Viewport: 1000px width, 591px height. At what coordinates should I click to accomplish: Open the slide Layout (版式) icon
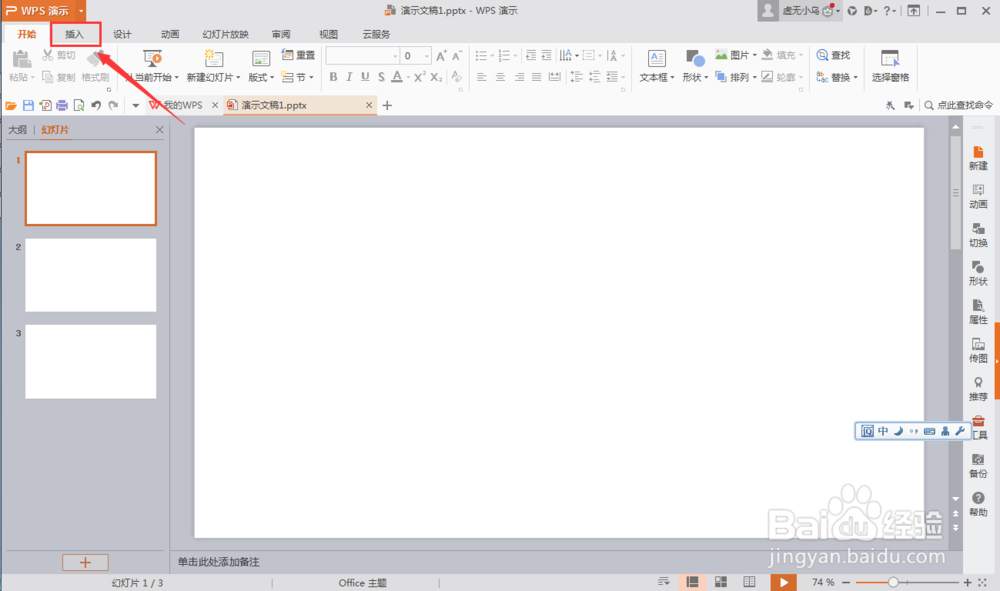pos(261,59)
